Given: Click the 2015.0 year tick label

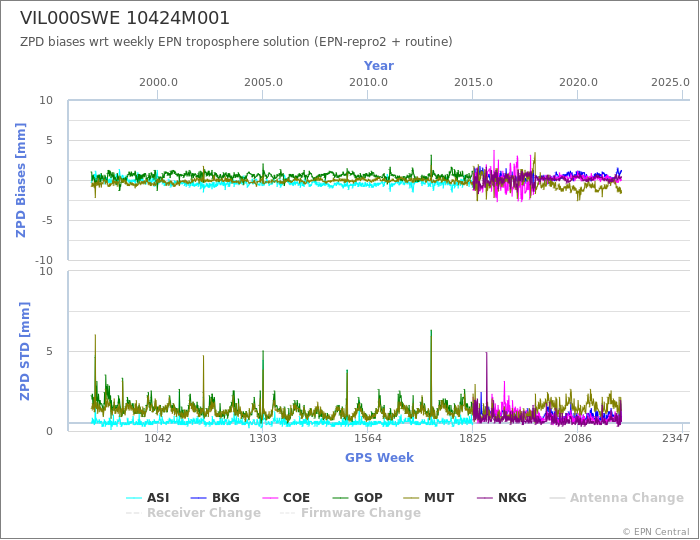Looking at the screenshot, I should pyautogui.click(x=473, y=83).
